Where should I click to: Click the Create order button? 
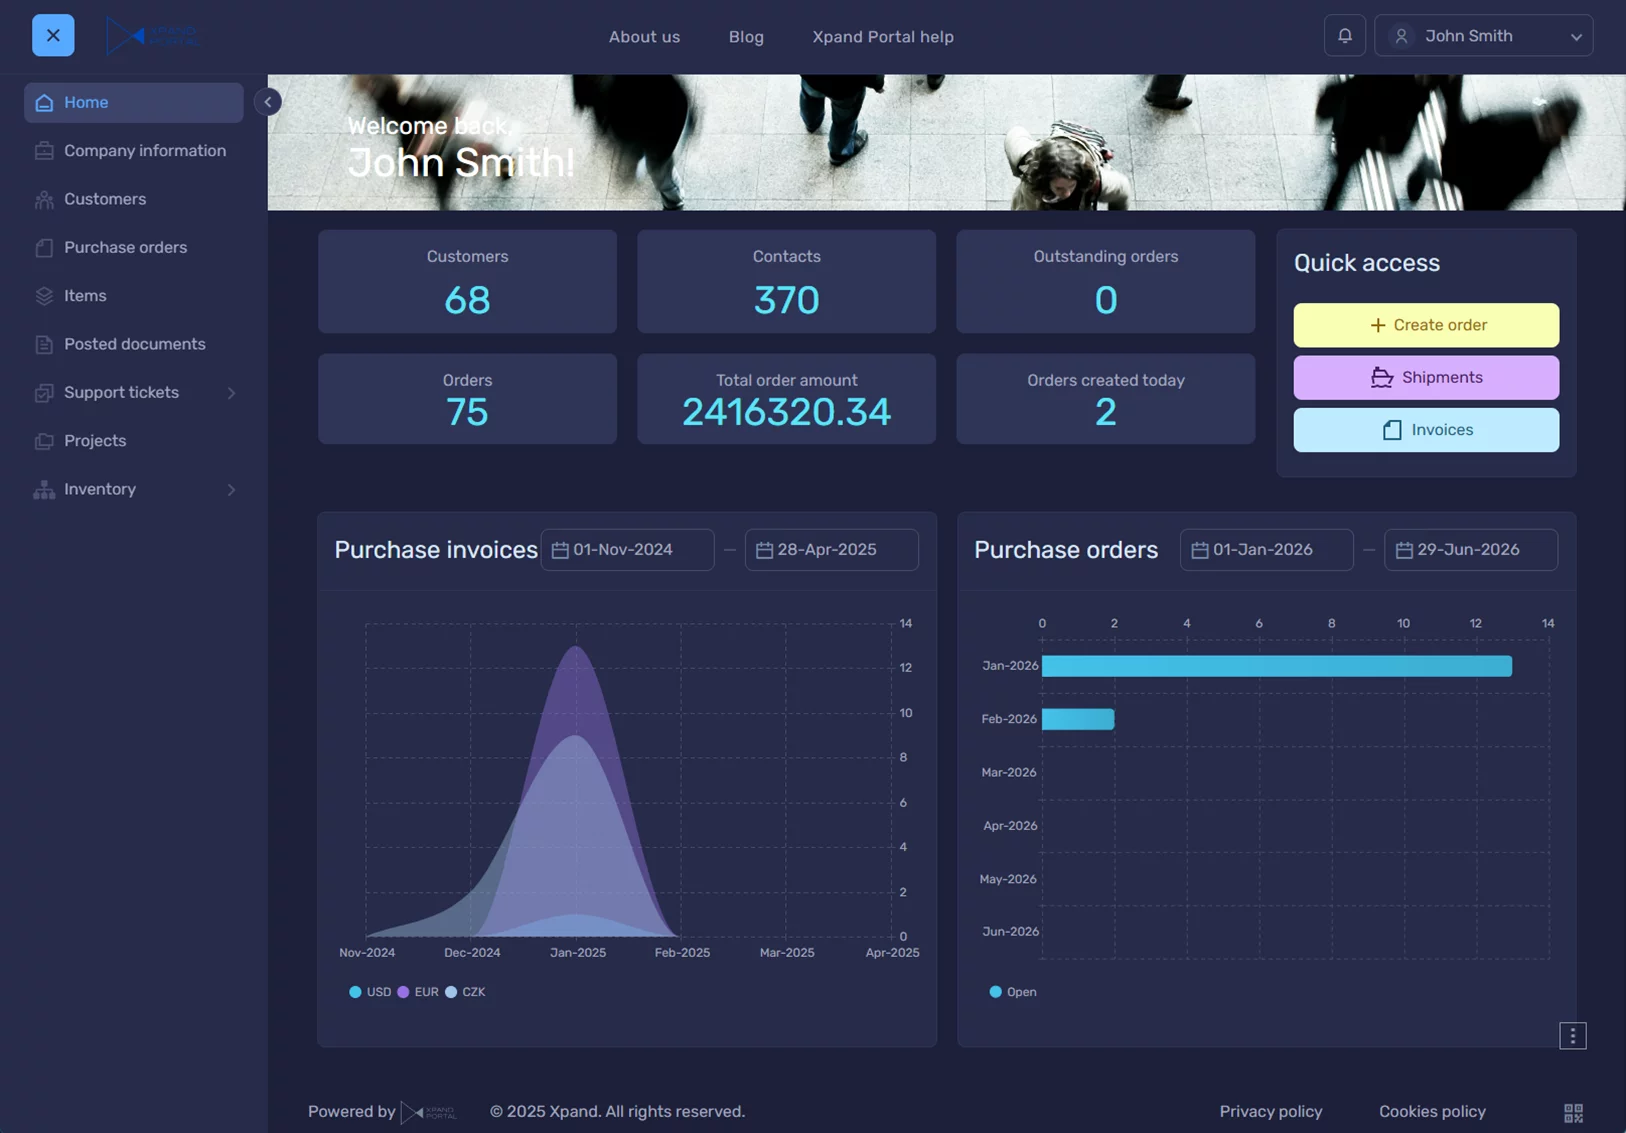(x=1425, y=325)
